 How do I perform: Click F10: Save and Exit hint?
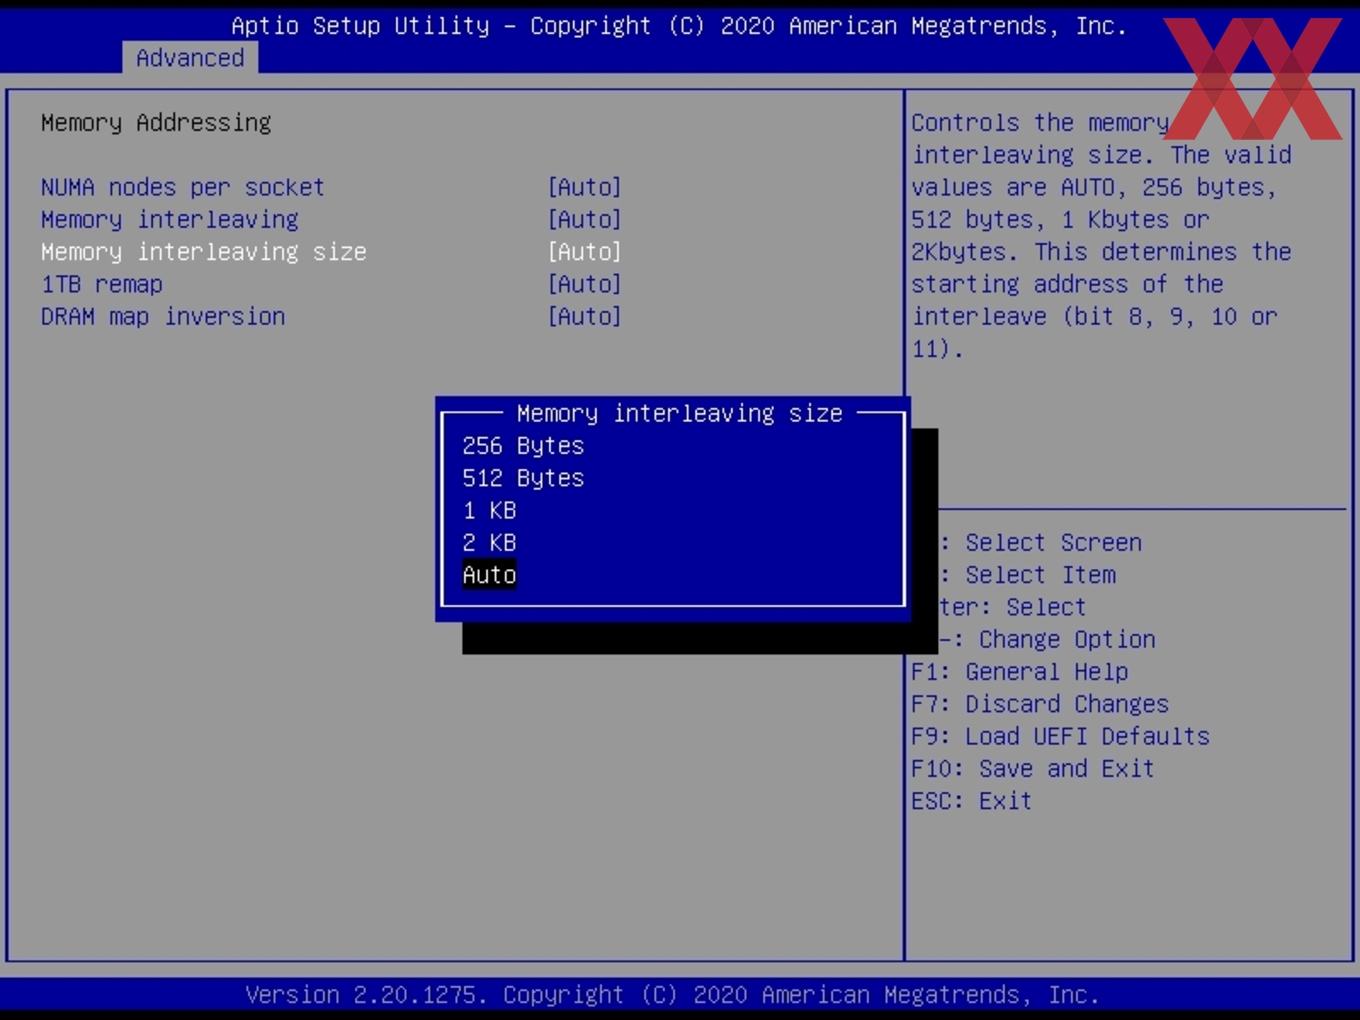point(1033,768)
